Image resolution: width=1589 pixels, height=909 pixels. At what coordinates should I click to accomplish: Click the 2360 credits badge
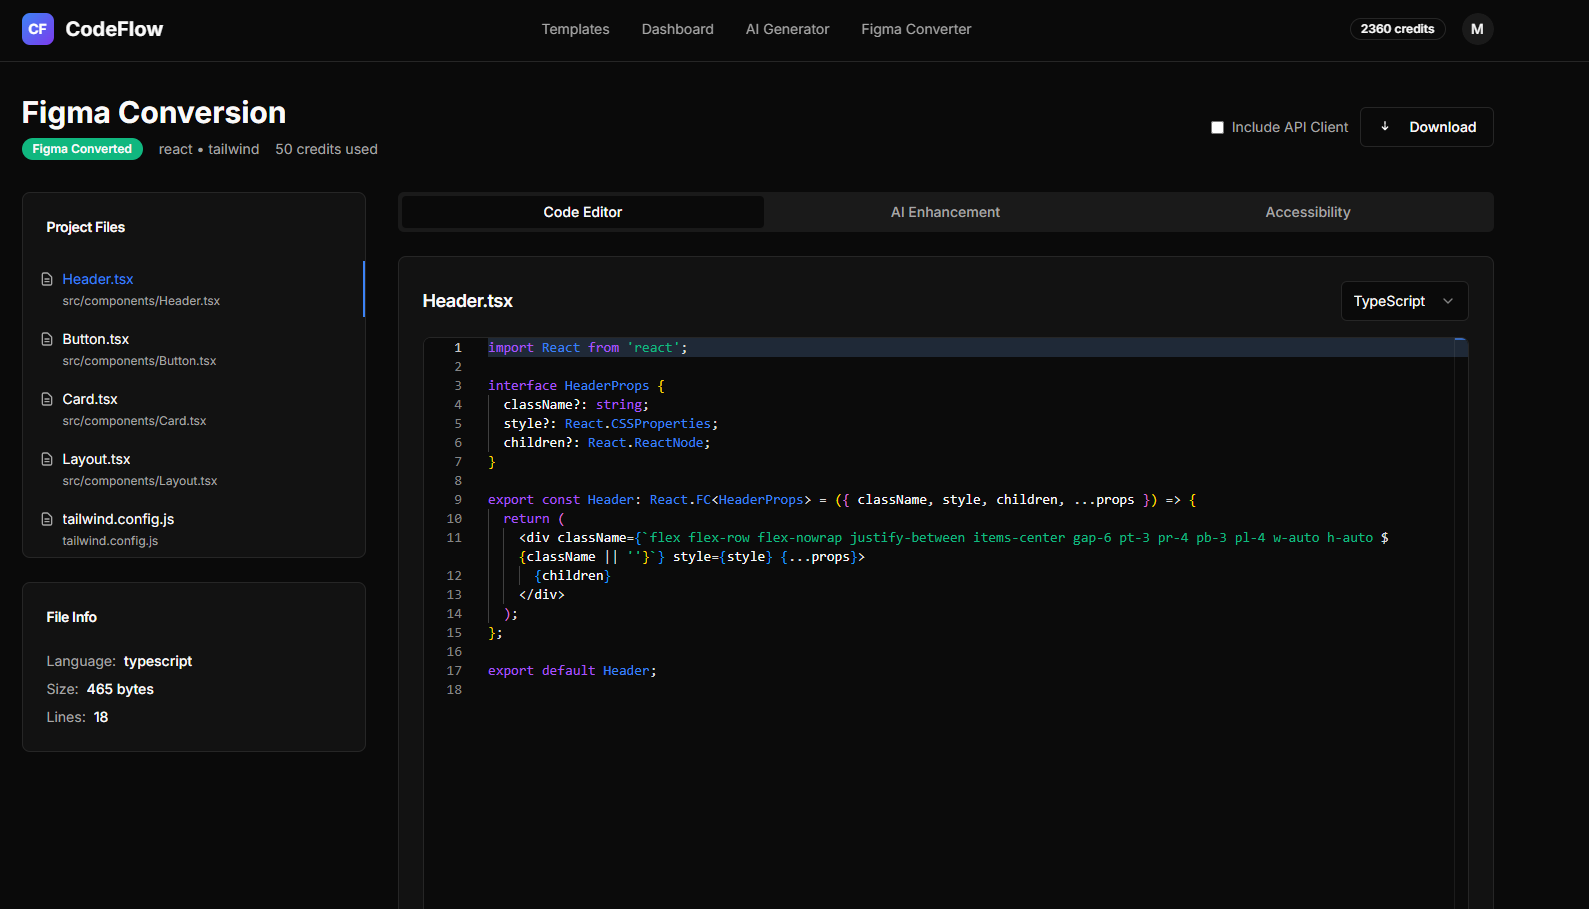point(1397,29)
